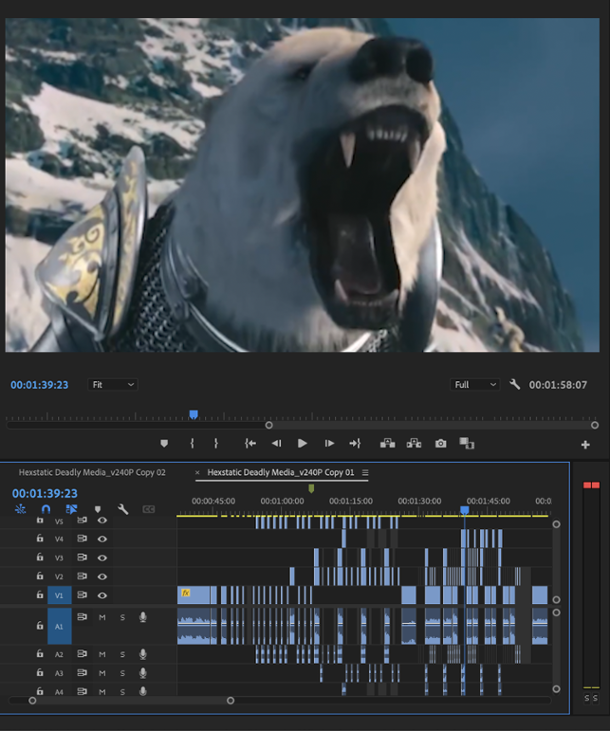Solo audio track A3
Image resolution: width=610 pixels, height=731 pixels.
click(122, 673)
